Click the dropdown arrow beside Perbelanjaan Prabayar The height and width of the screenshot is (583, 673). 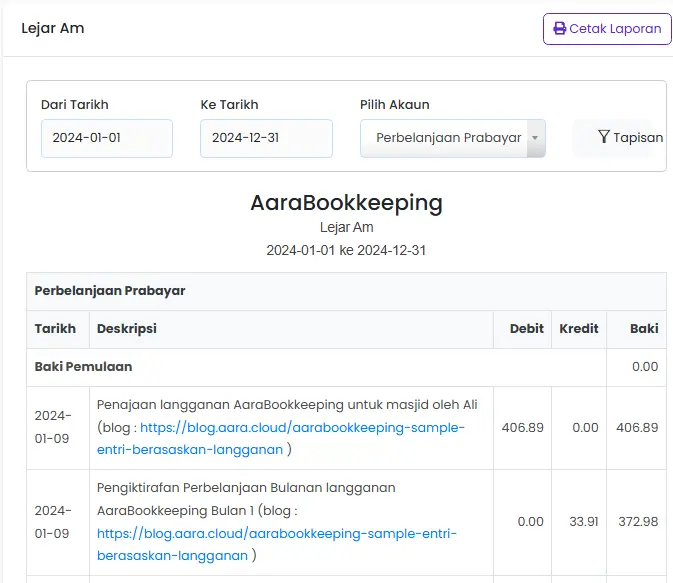(x=535, y=138)
